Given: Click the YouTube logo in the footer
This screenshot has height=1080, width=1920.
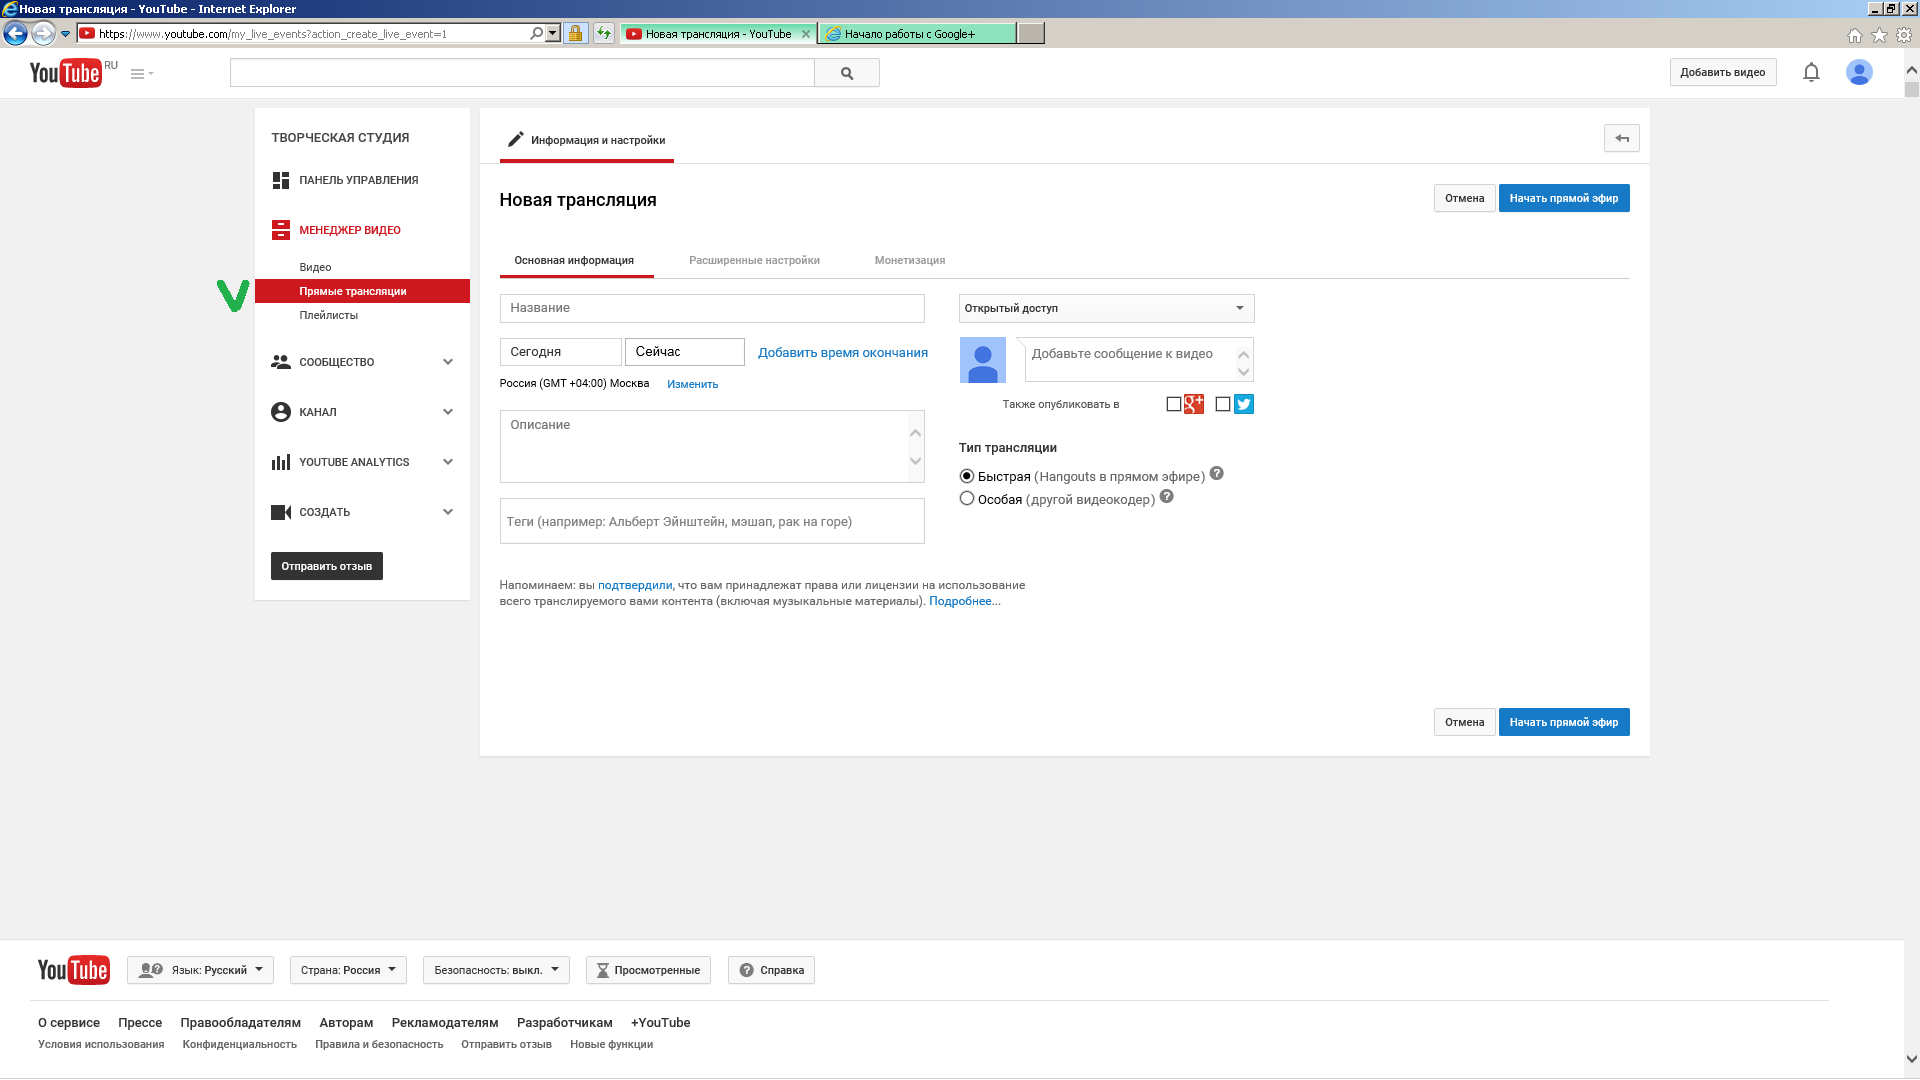Looking at the screenshot, I should coord(73,970).
